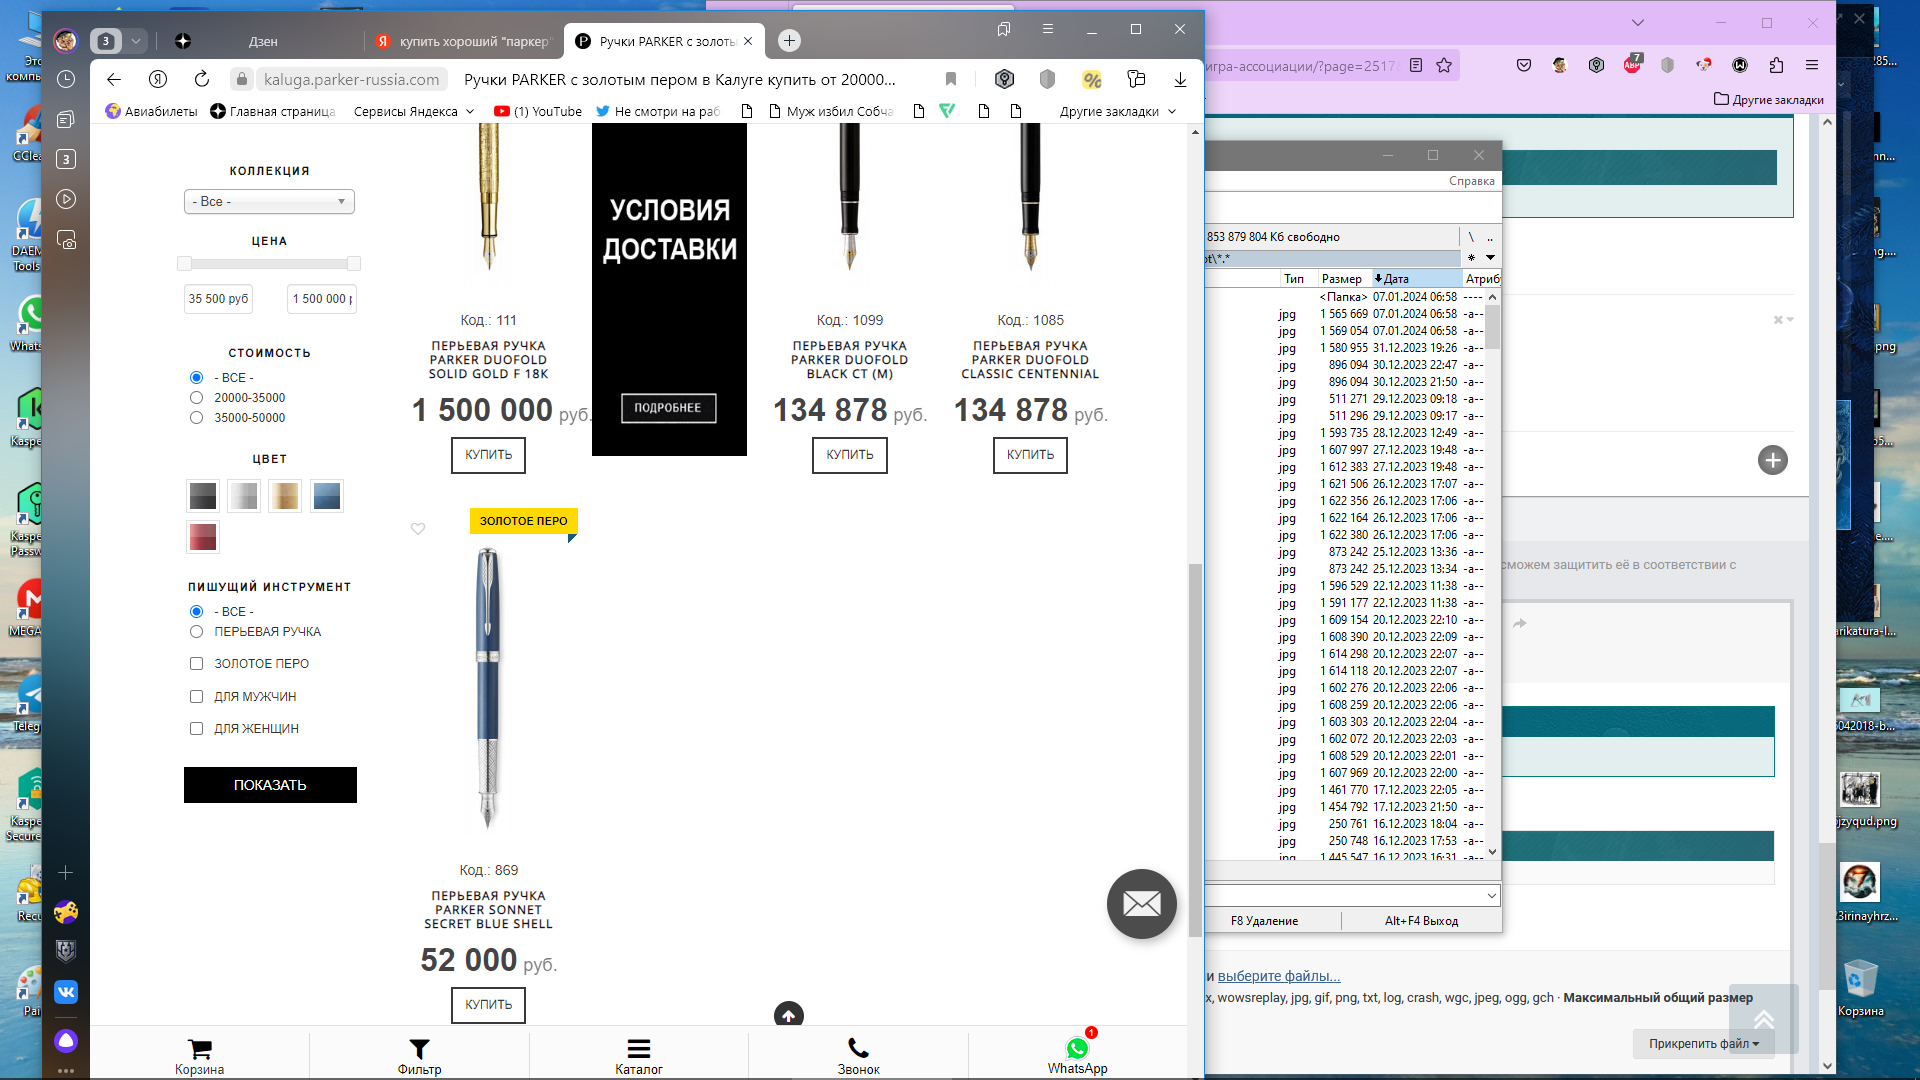Open Каталог in bottom bar
This screenshot has height=1080, width=1920.
click(x=639, y=1055)
